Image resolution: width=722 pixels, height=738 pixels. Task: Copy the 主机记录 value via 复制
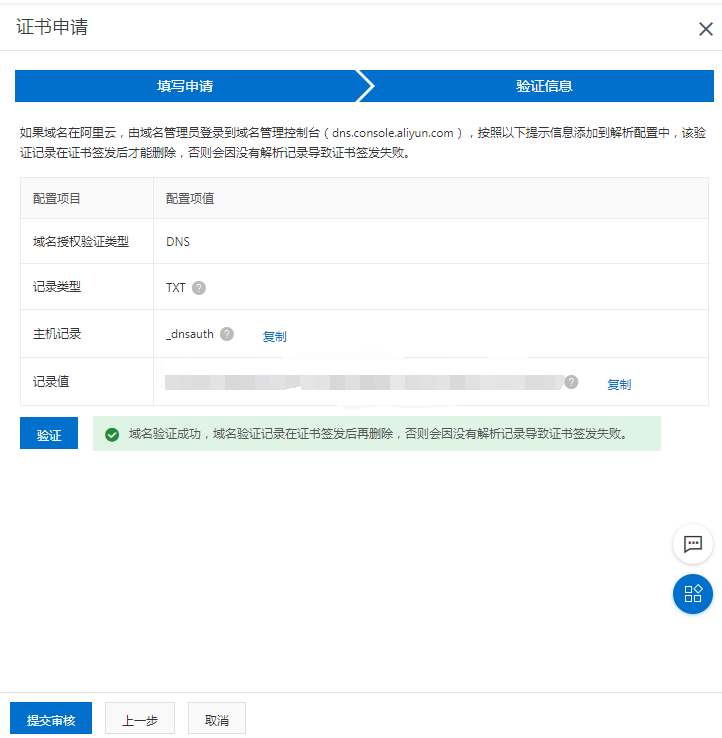click(274, 337)
